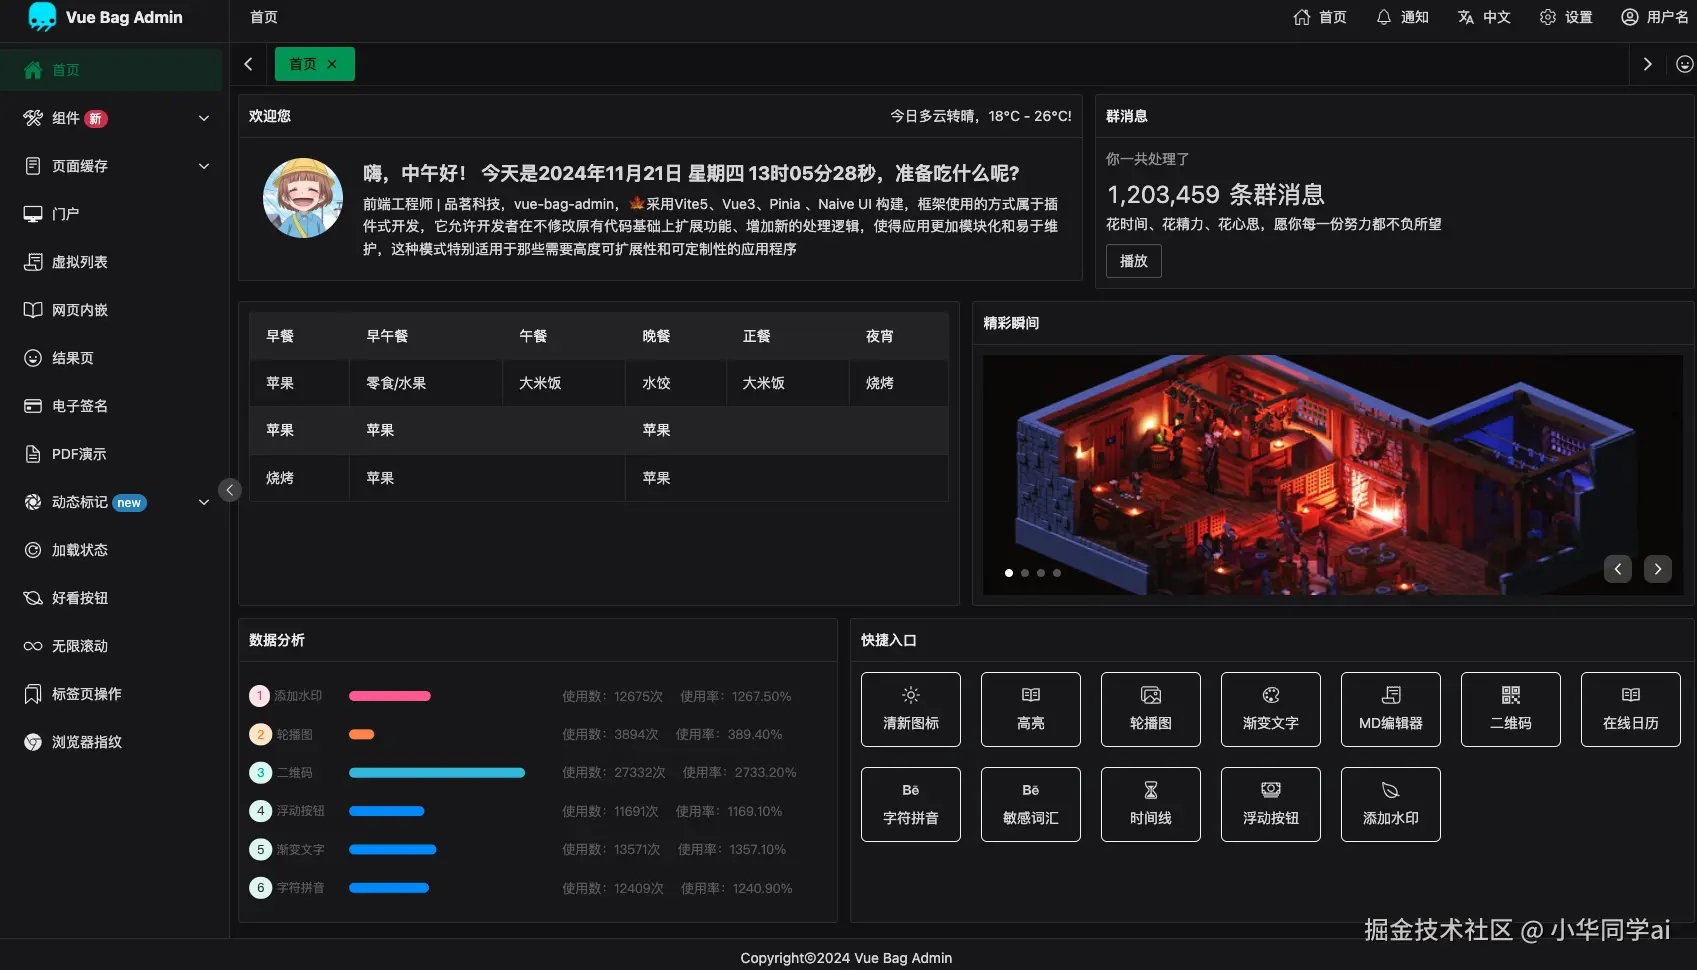Click the user profile icon

pos(1629,17)
